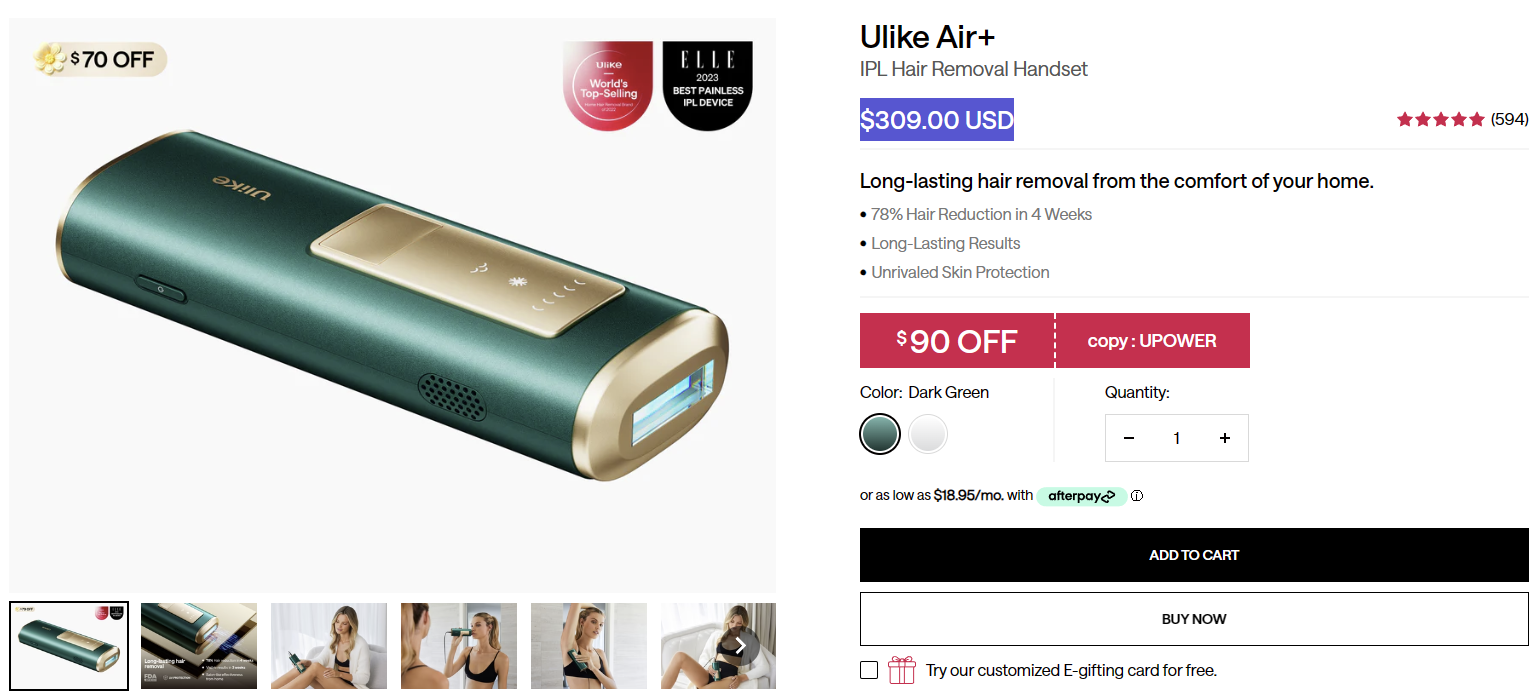Click the Afterpay logo badge
Viewport: 1537px width, 698px height.
coord(1081,496)
